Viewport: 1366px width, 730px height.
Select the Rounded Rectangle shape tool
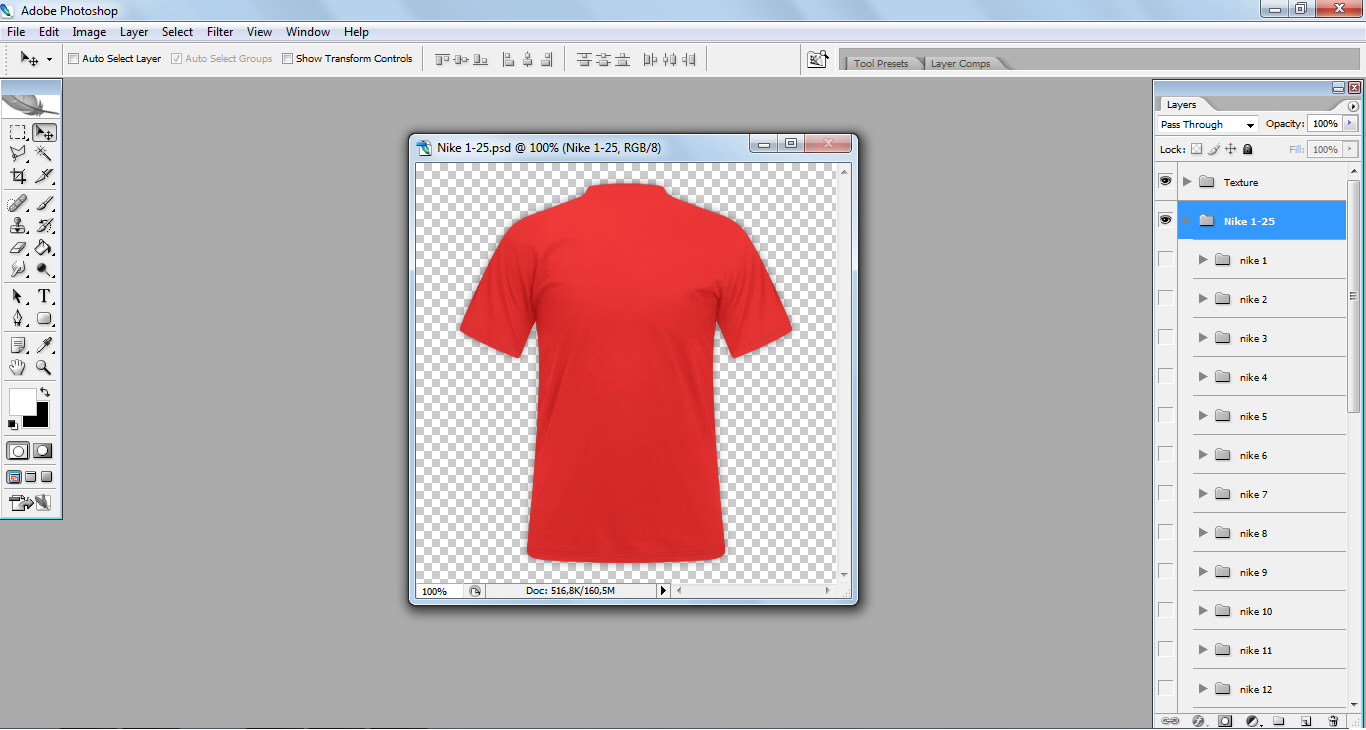[x=44, y=318]
